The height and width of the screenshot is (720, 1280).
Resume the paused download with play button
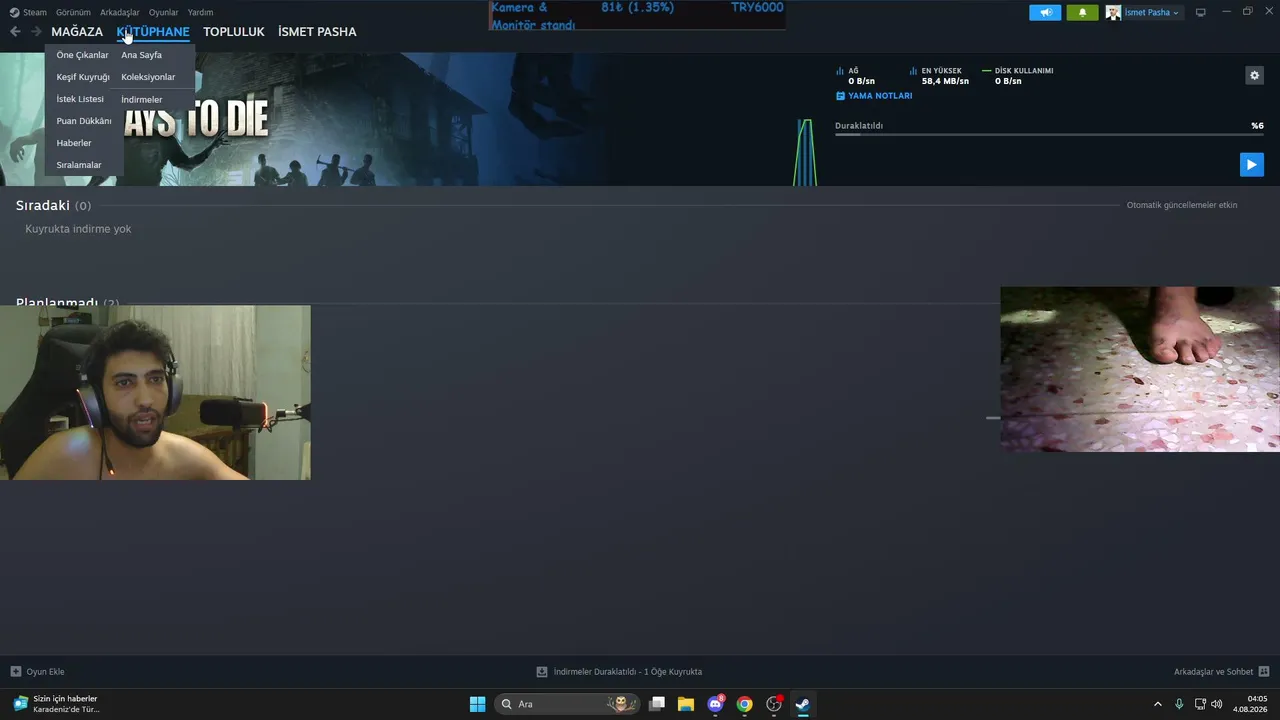point(1251,165)
